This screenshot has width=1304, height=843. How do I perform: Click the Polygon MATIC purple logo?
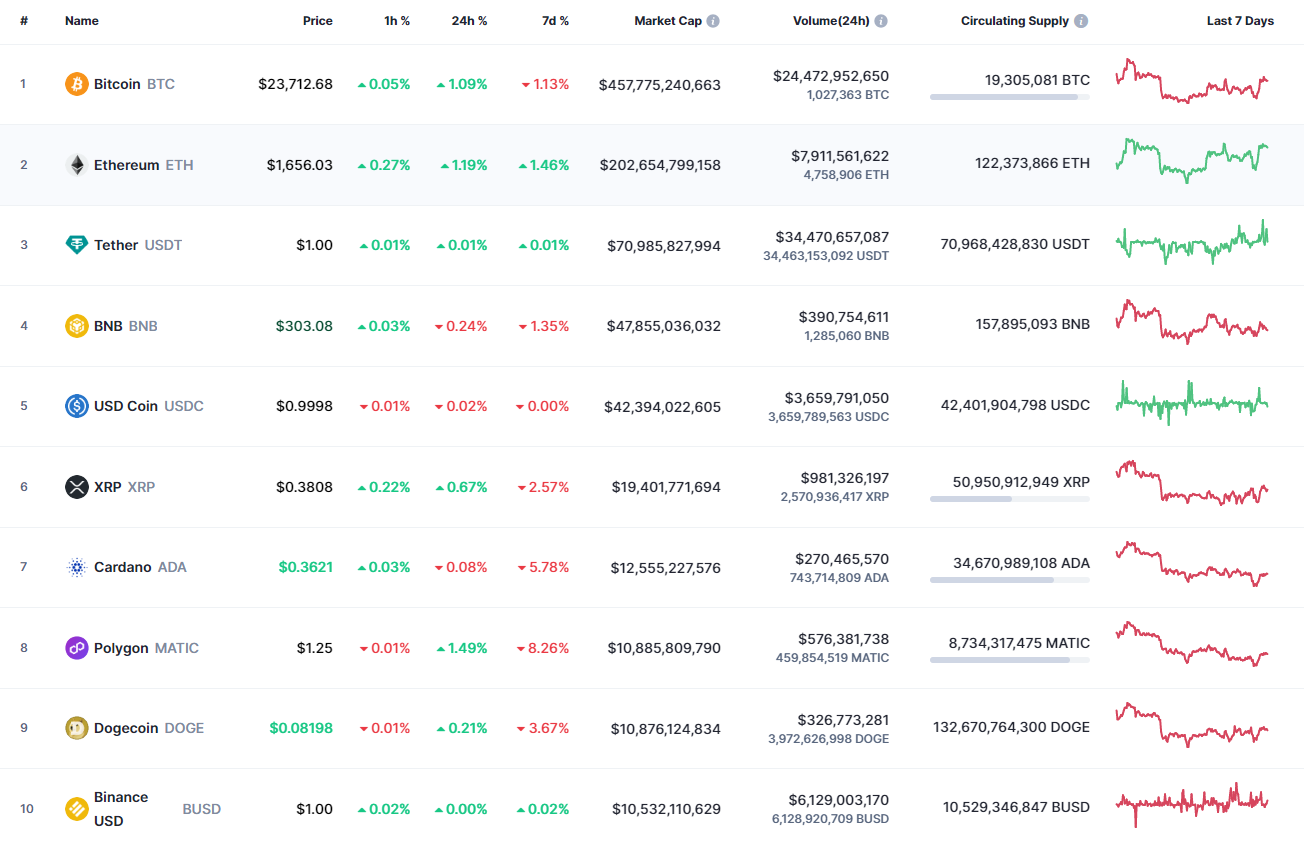tap(78, 647)
